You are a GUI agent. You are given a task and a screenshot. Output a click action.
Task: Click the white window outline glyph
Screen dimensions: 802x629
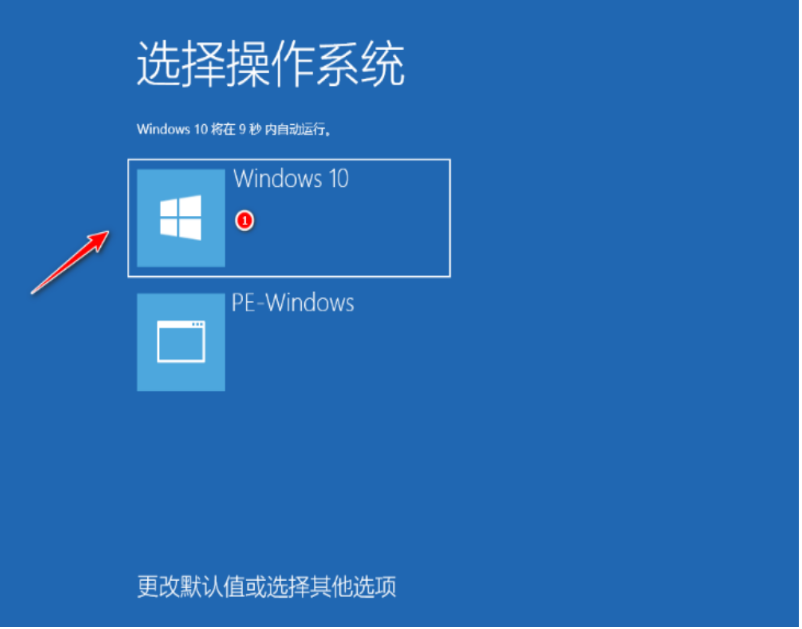181,342
